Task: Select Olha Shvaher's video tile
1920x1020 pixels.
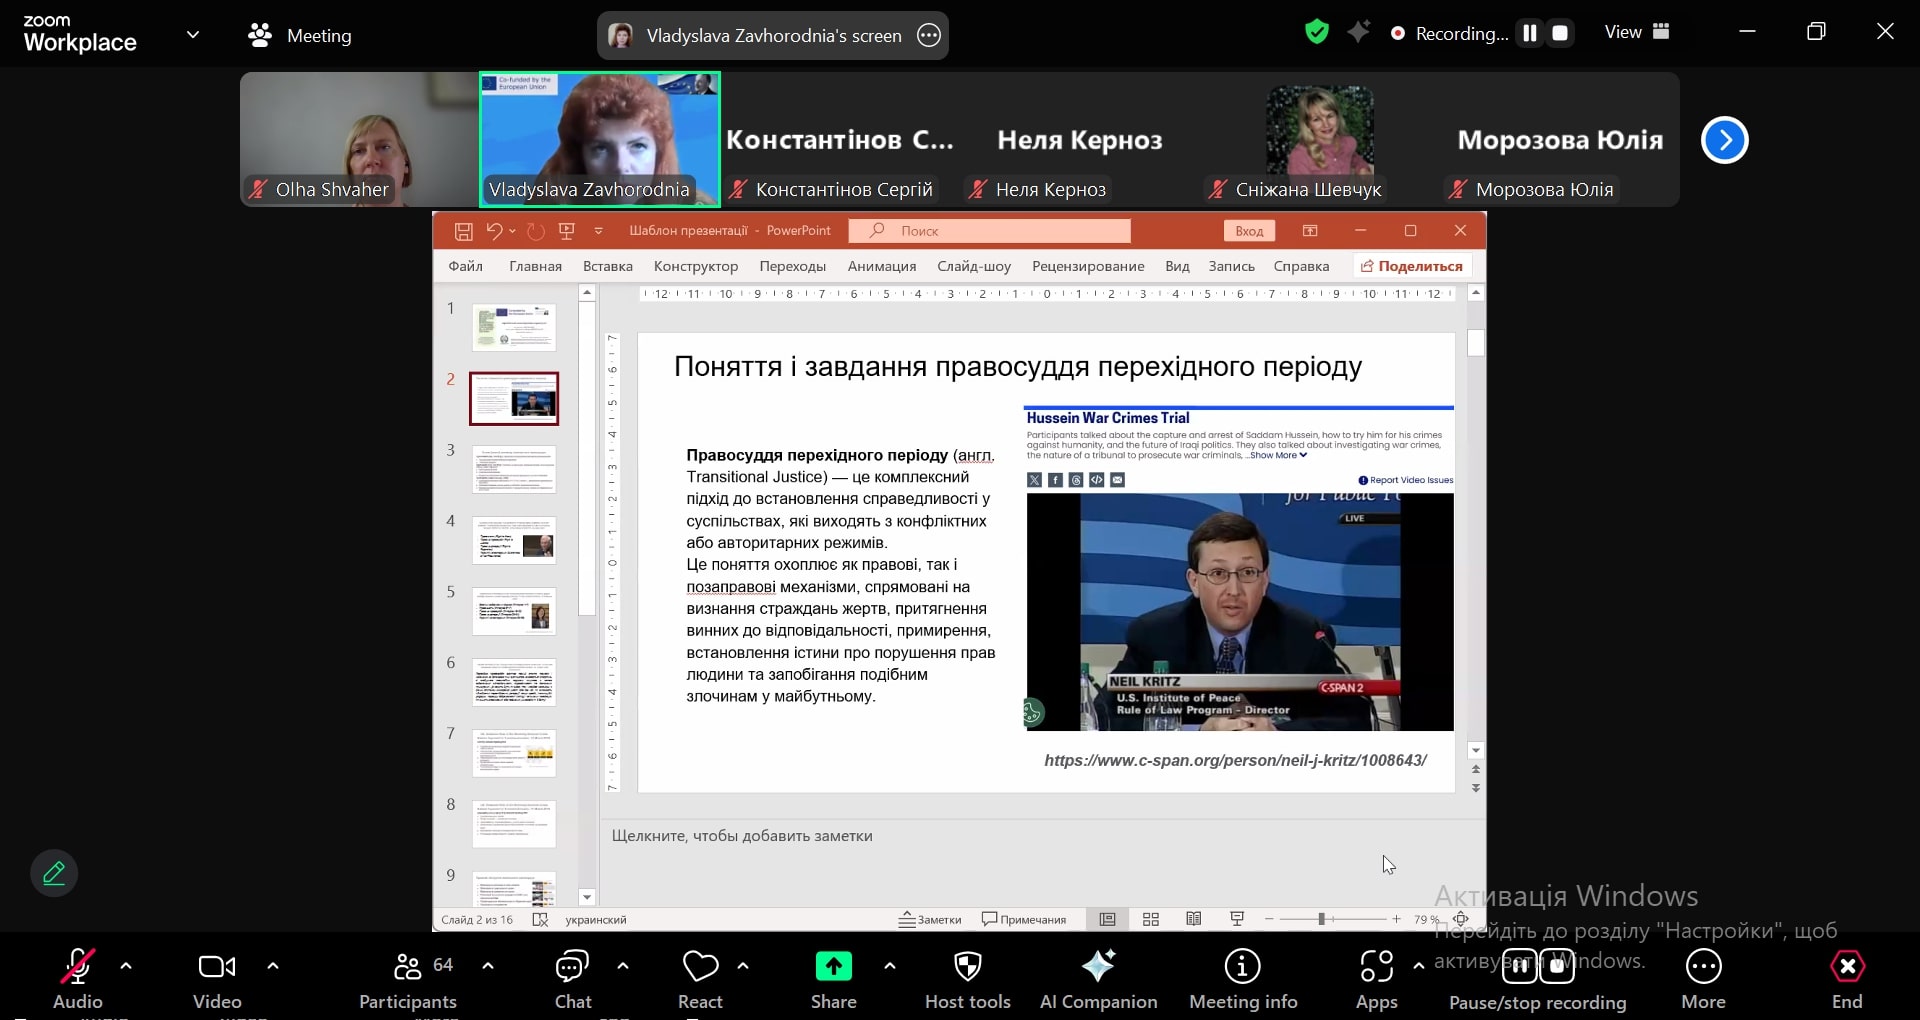Action: point(359,139)
